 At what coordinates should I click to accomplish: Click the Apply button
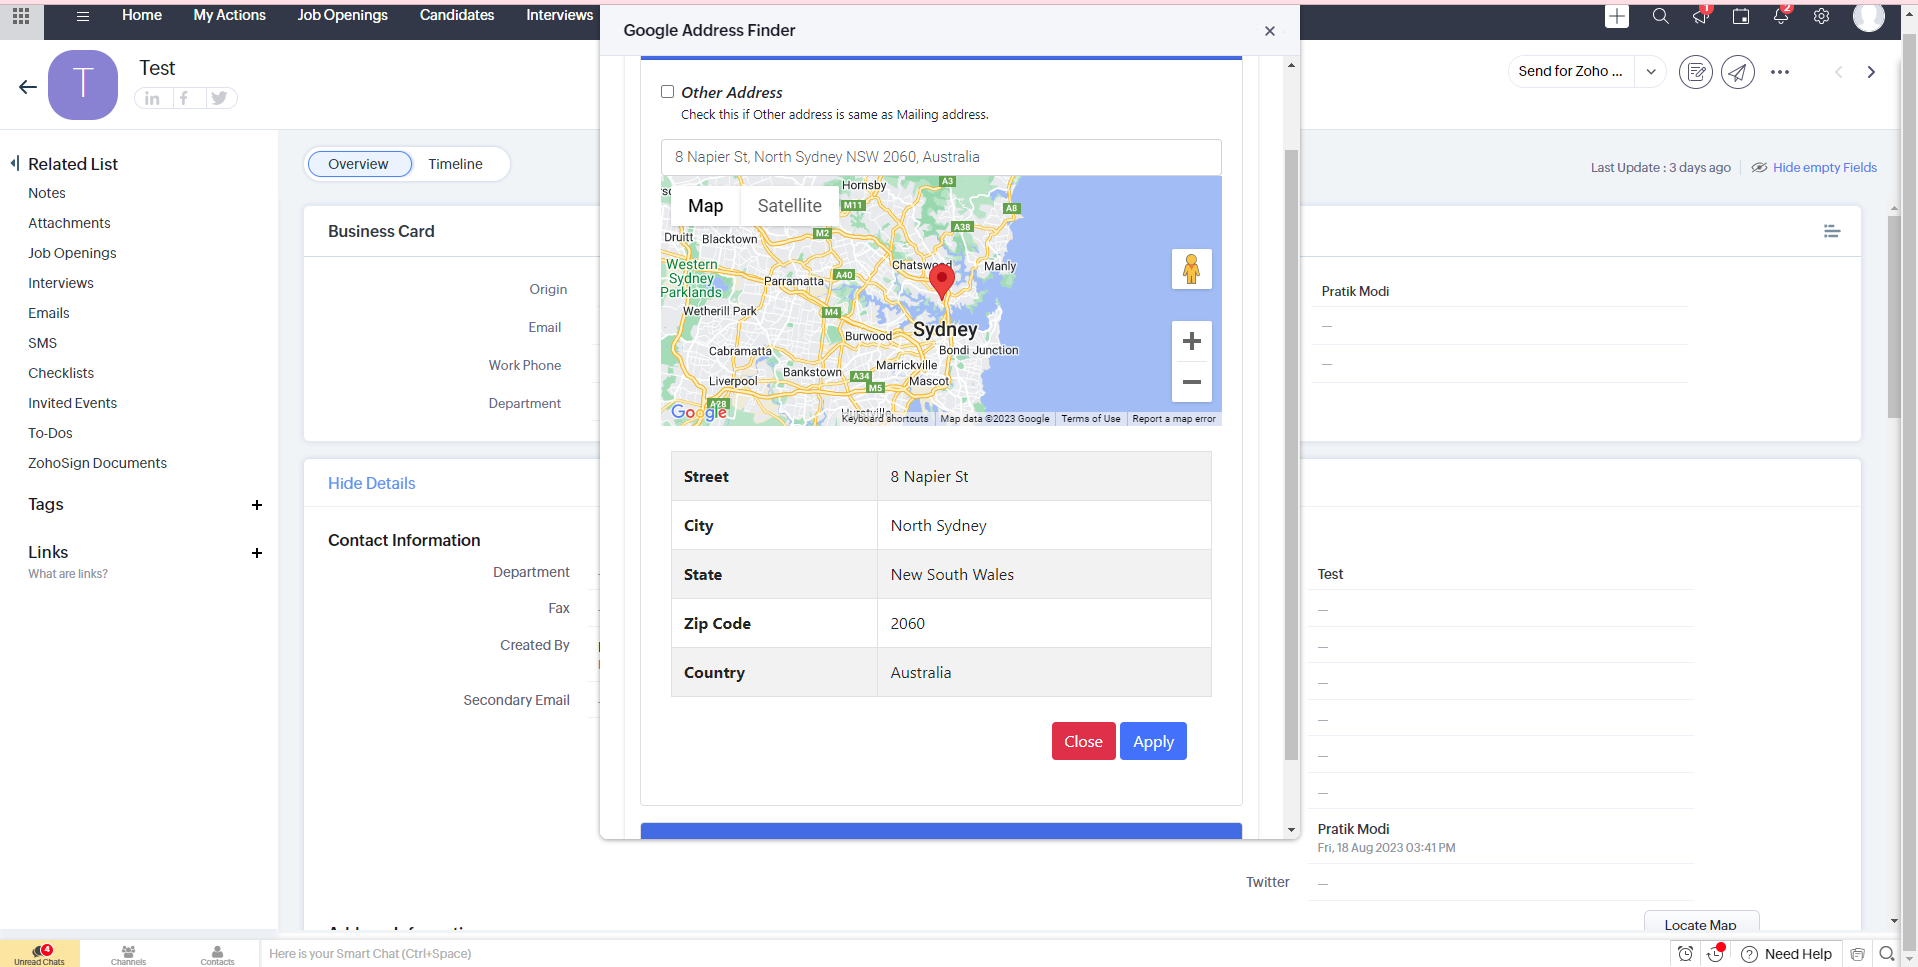[x=1153, y=741]
